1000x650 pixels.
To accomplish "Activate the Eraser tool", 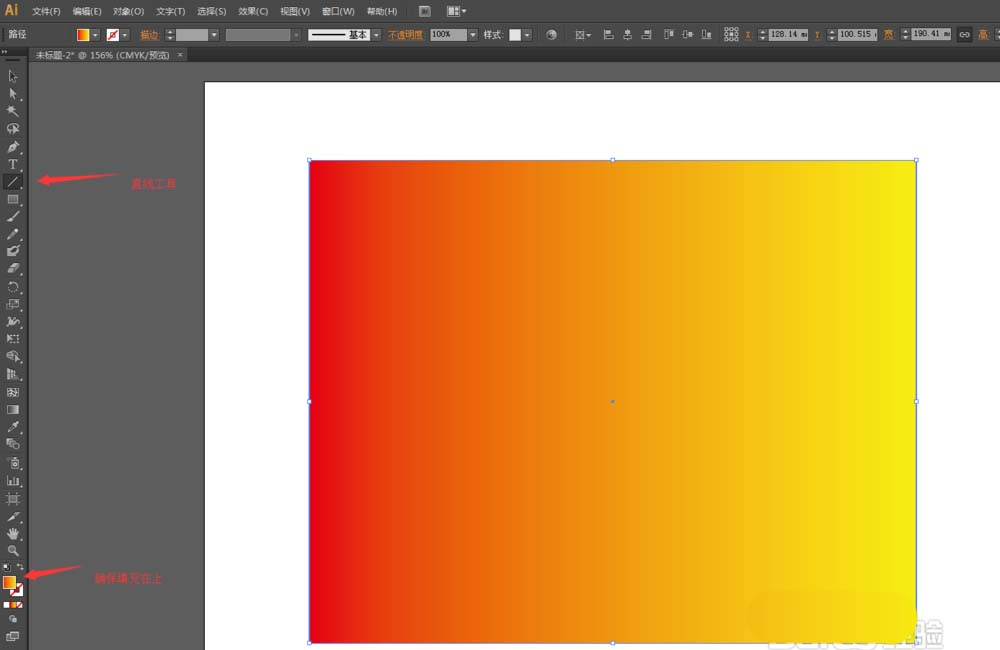I will [13, 269].
